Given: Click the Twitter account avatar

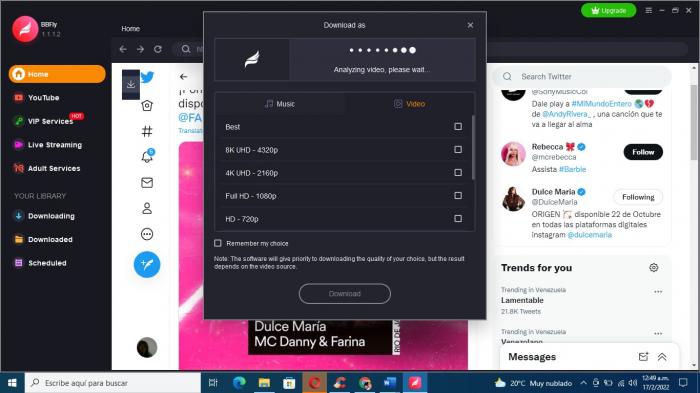Looking at the screenshot, I should (x=147, y=347).
